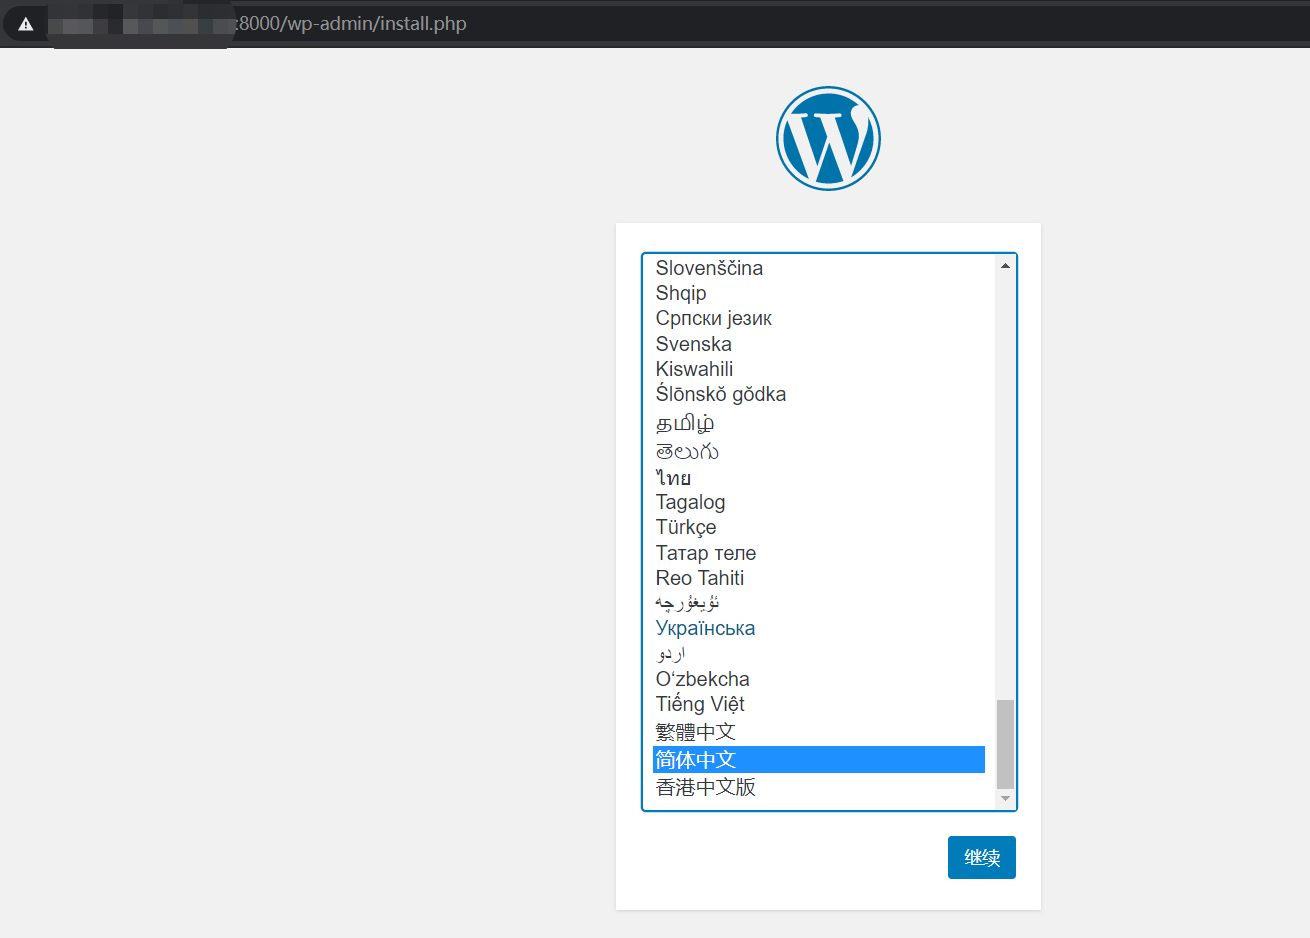Select O'zbekcha language
The width and height of the screenshot is (1310, 938).
(x=819, y=679)
